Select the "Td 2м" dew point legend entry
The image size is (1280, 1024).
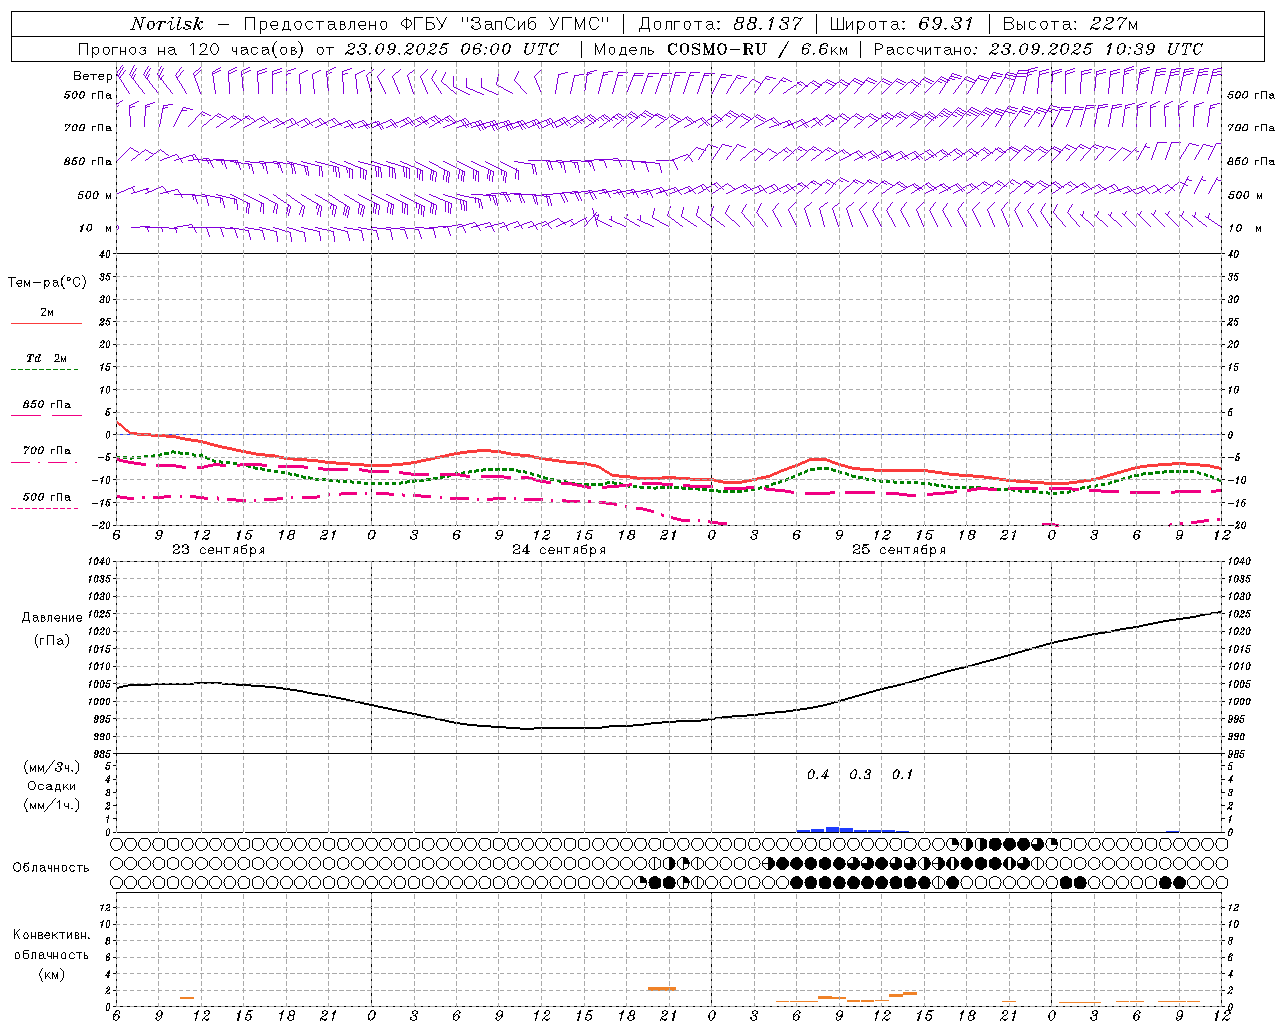[46, 358]
